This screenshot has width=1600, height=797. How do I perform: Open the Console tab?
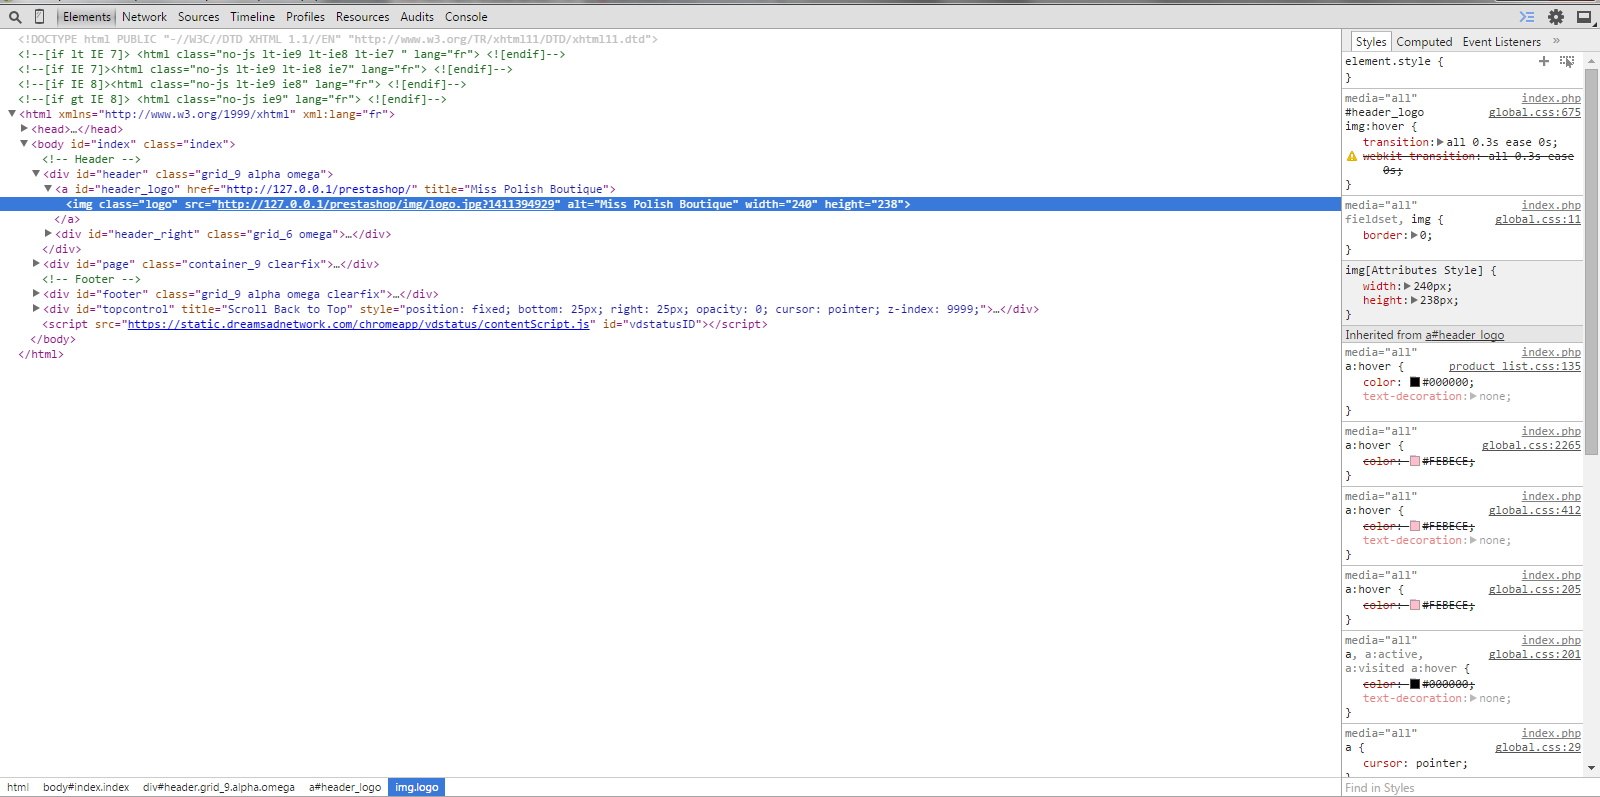pyautogui.click(x=466, y=17)
